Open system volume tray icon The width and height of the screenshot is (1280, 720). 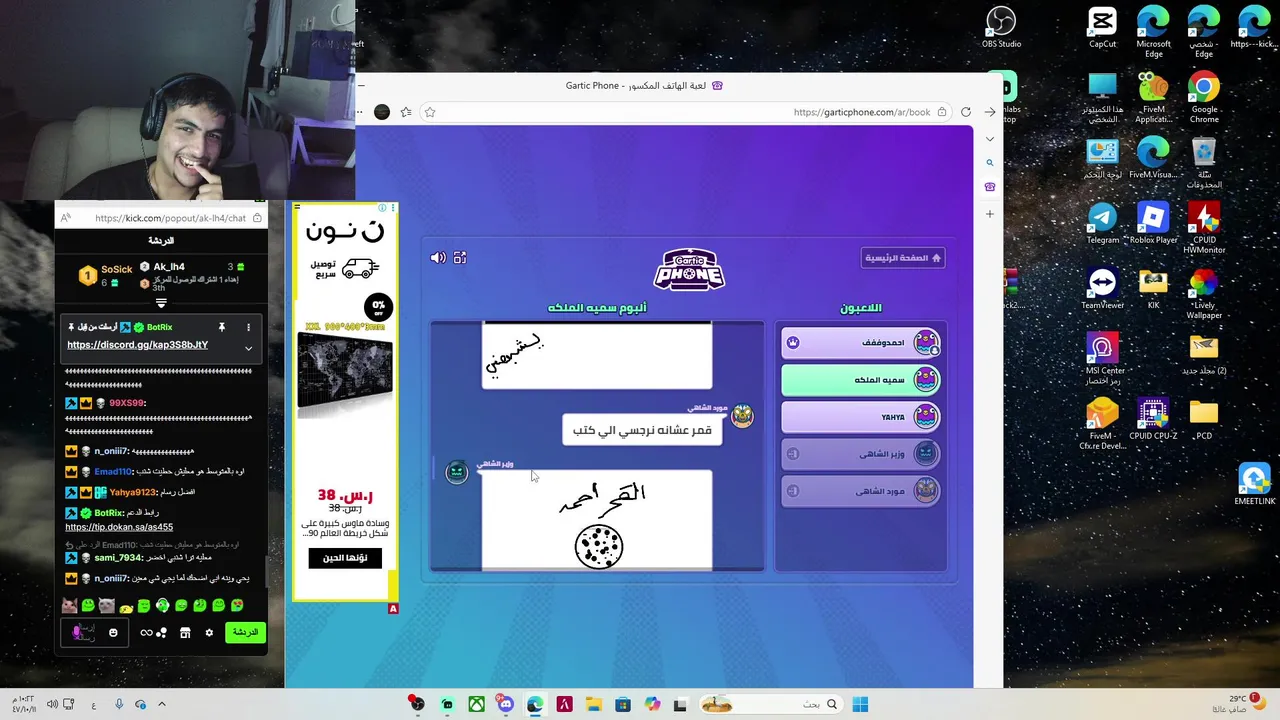[52, 704]
